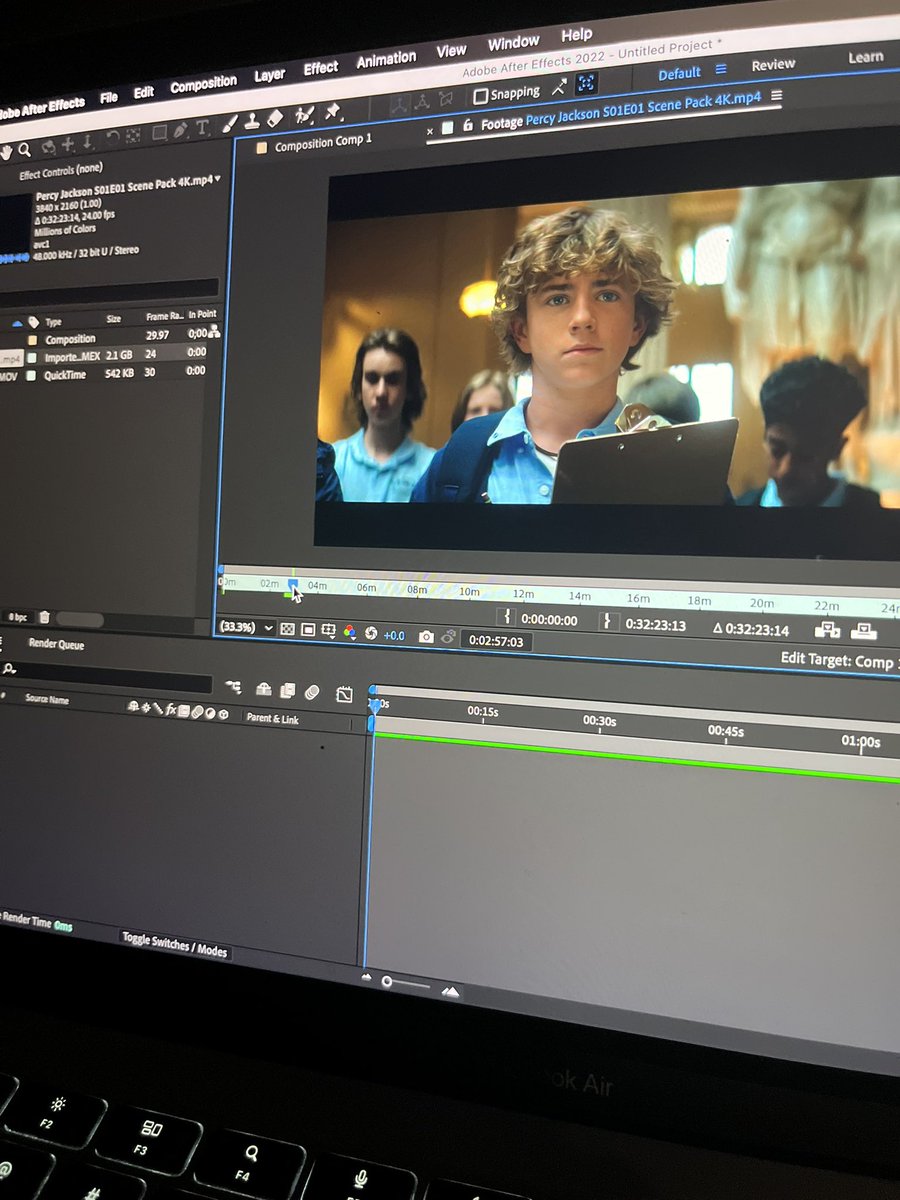
Task: Set Out point to current time
Action: (x=609, y=621)
